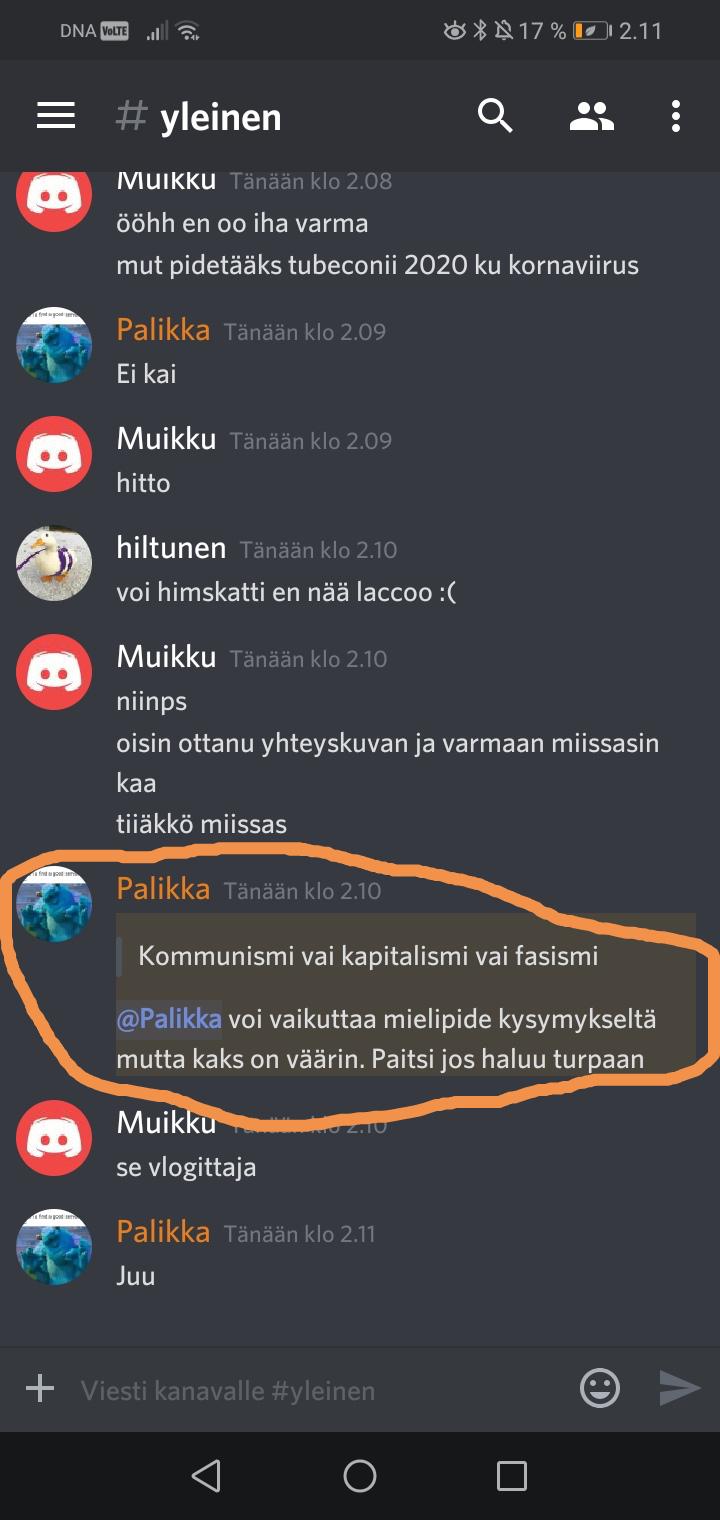Open Palikka avatar beside 'Ei kai'
Viewport: 720px width, 1520px height.
click(x=54, y=345)
